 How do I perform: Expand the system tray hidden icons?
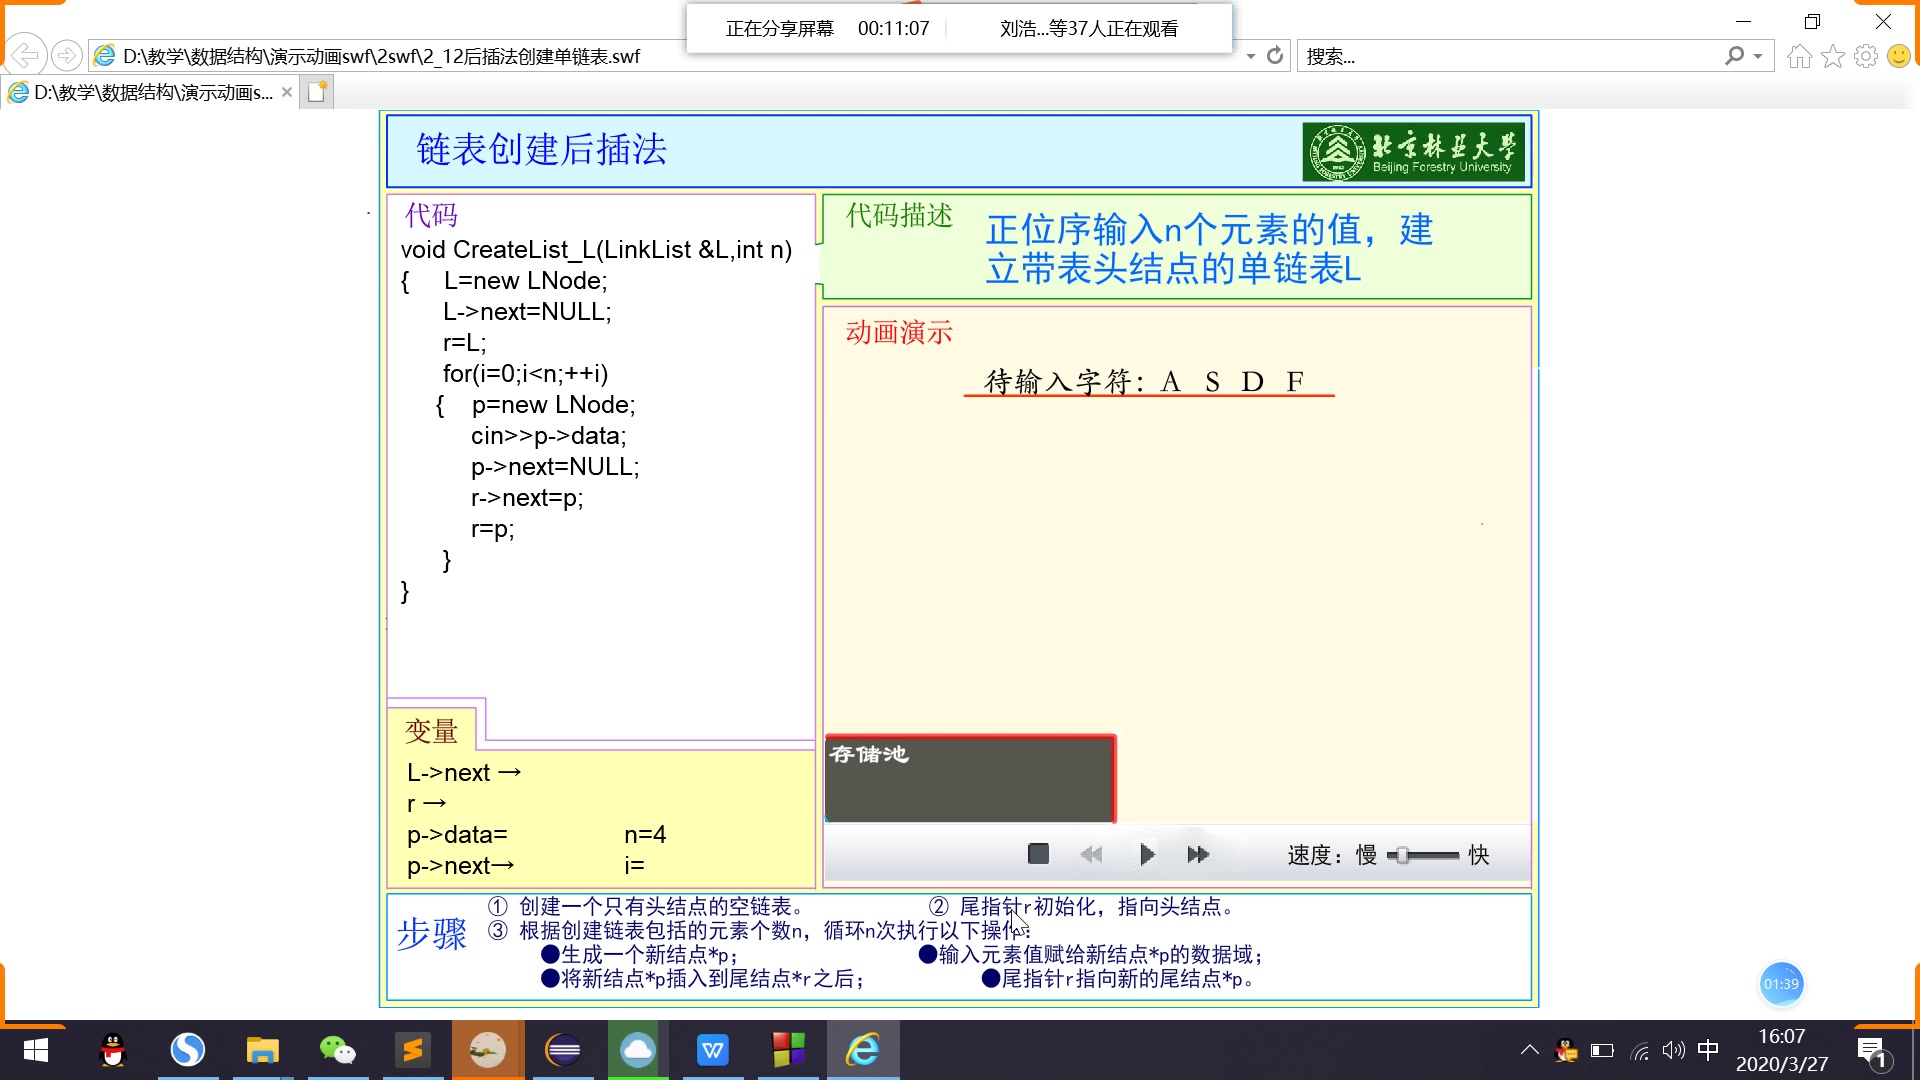(x=1529, y=1050)
